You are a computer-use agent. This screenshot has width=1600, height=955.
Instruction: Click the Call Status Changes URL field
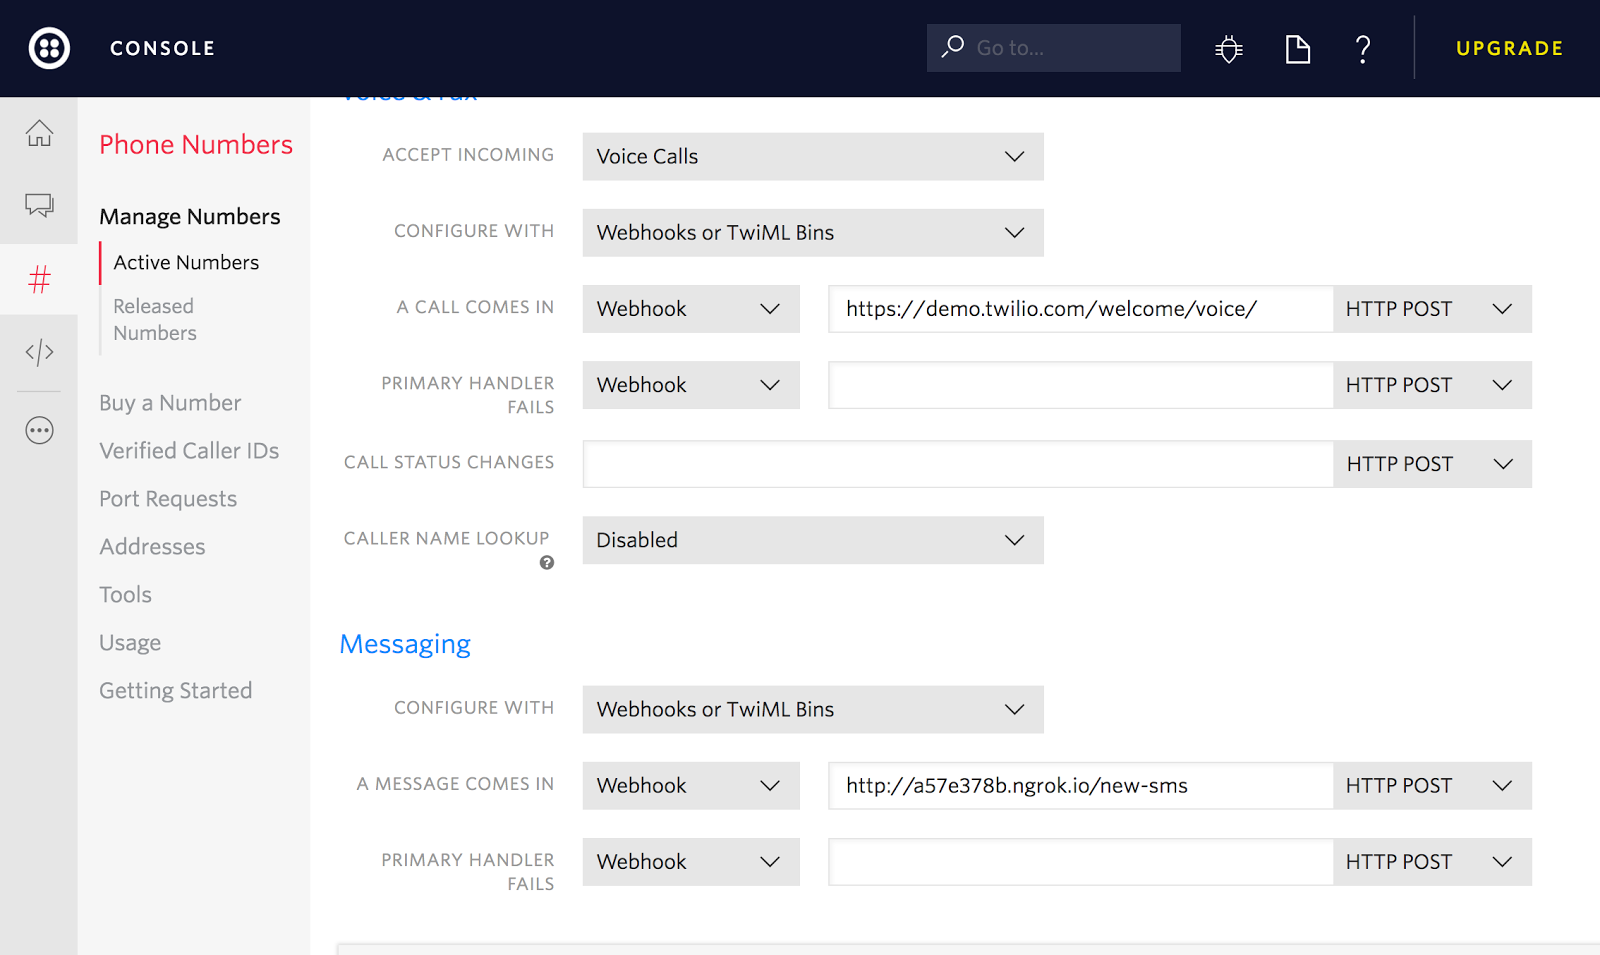(958, 464)
